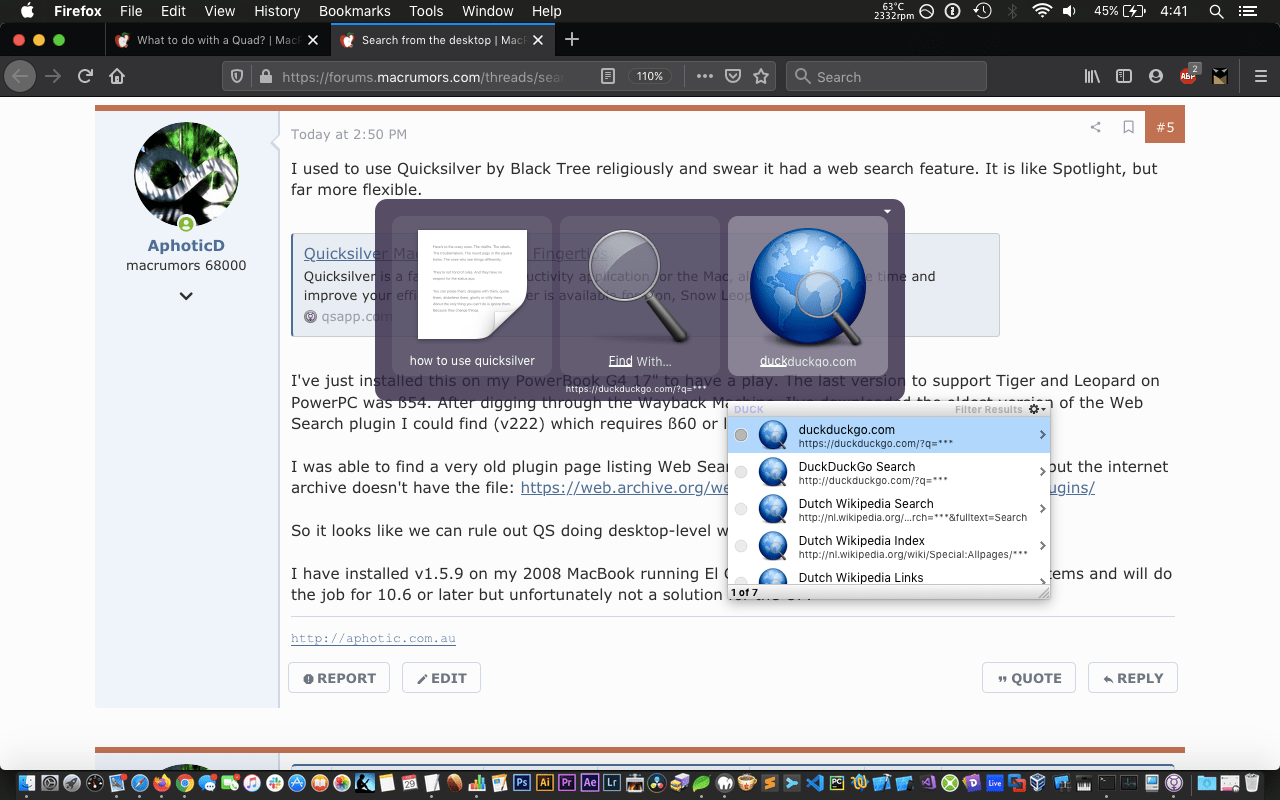Expand the Dutch Wikipedia Search arrow
This screenshot has width=1280, height=800.
click(1042, 508)
